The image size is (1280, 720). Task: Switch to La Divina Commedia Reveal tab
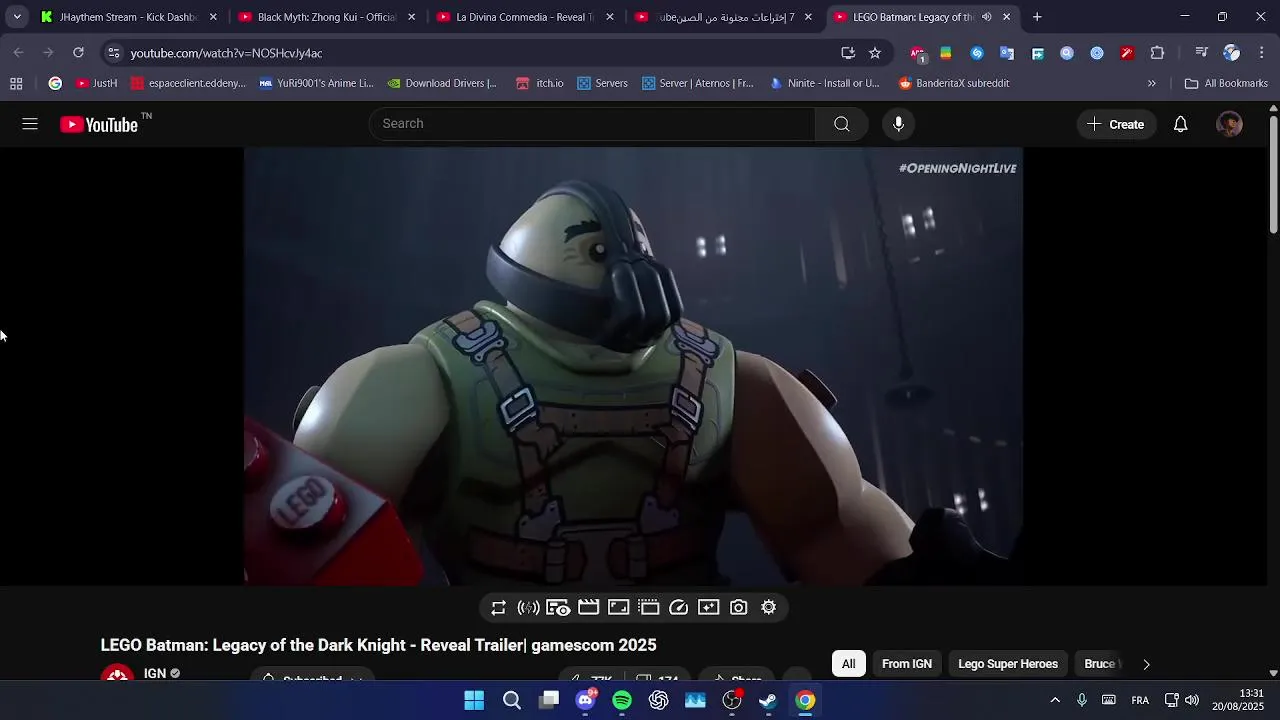point(525,17)
